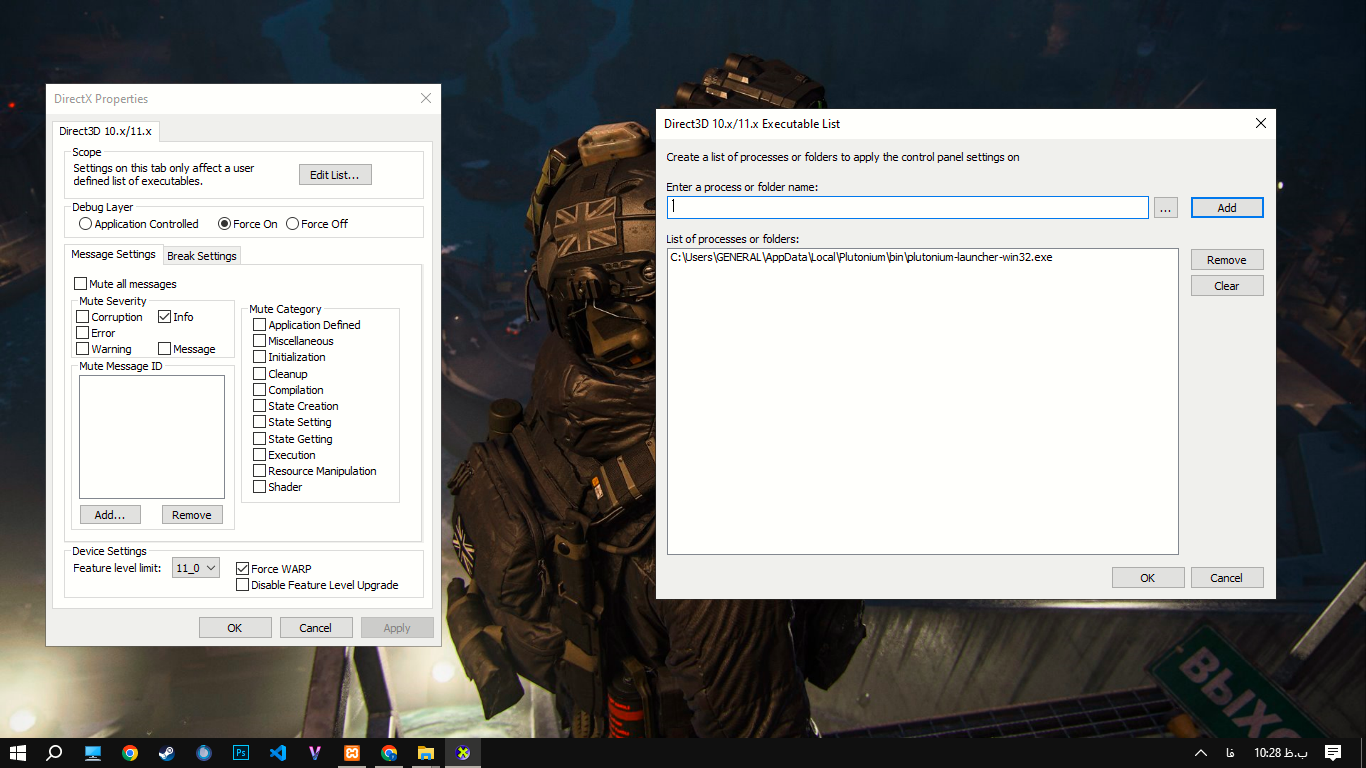Cancel the Executable List window
This screenshot has width=1366, height=768.
click(1227, 578)
